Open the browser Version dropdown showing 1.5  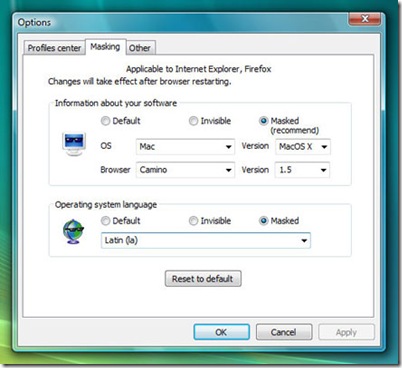[302, 170]
